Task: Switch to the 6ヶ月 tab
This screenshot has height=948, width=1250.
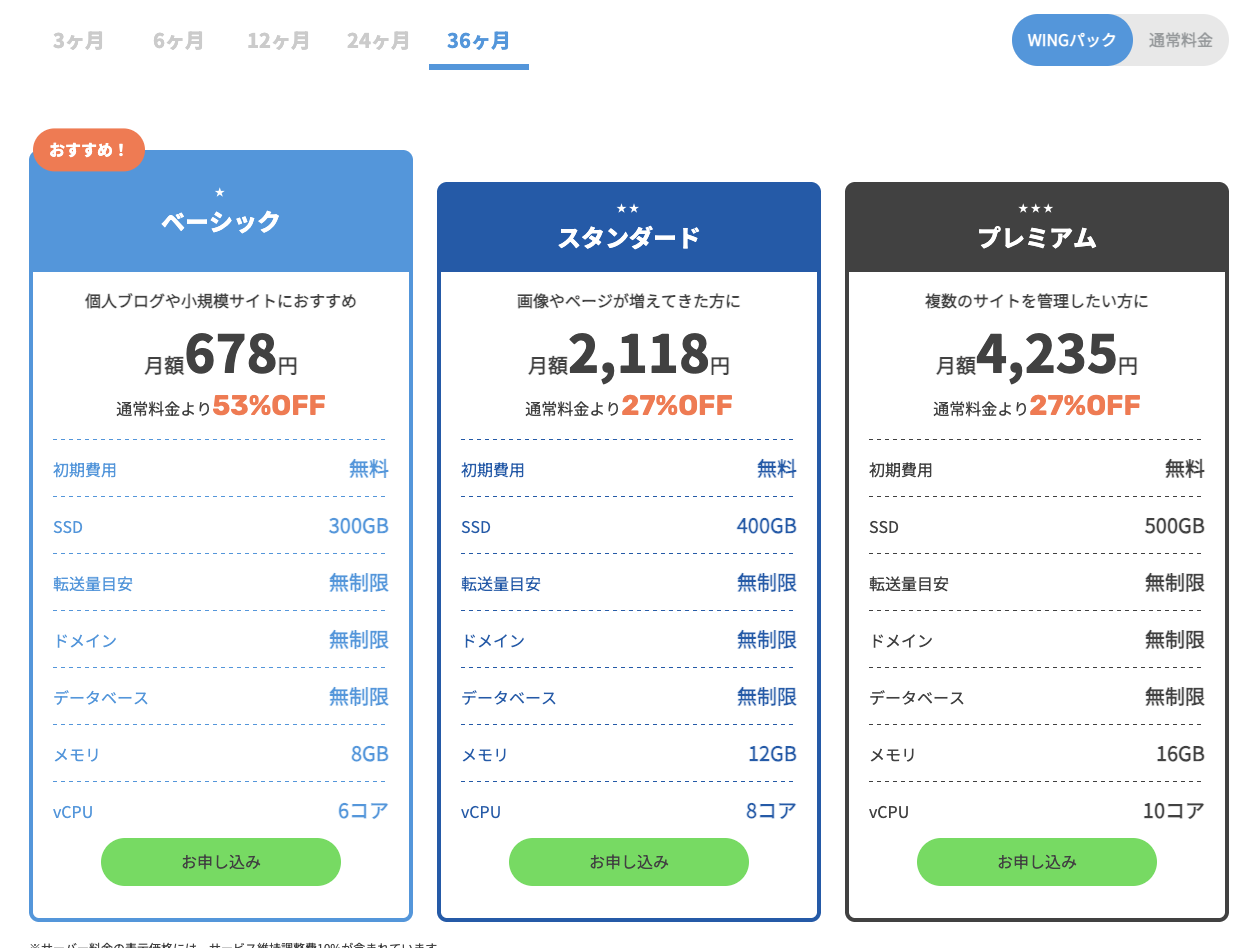Action: click(x=178, y=41)
